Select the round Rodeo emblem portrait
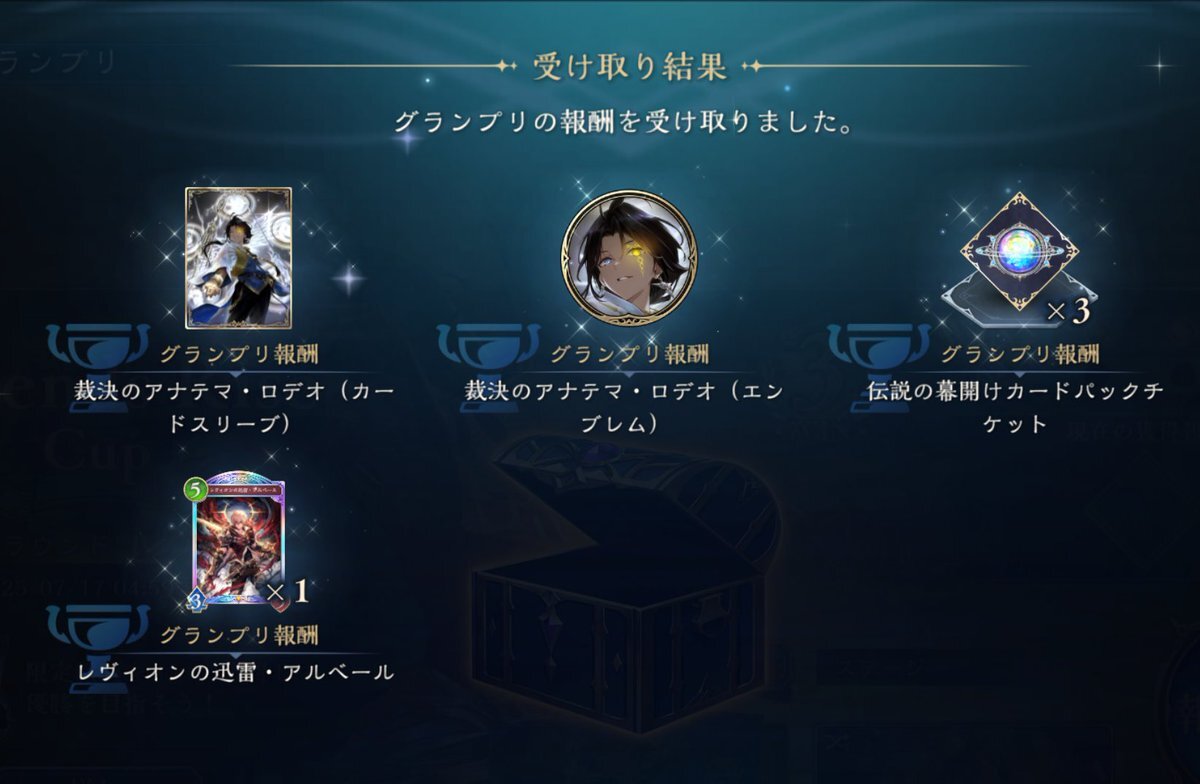 click(629, 259)
